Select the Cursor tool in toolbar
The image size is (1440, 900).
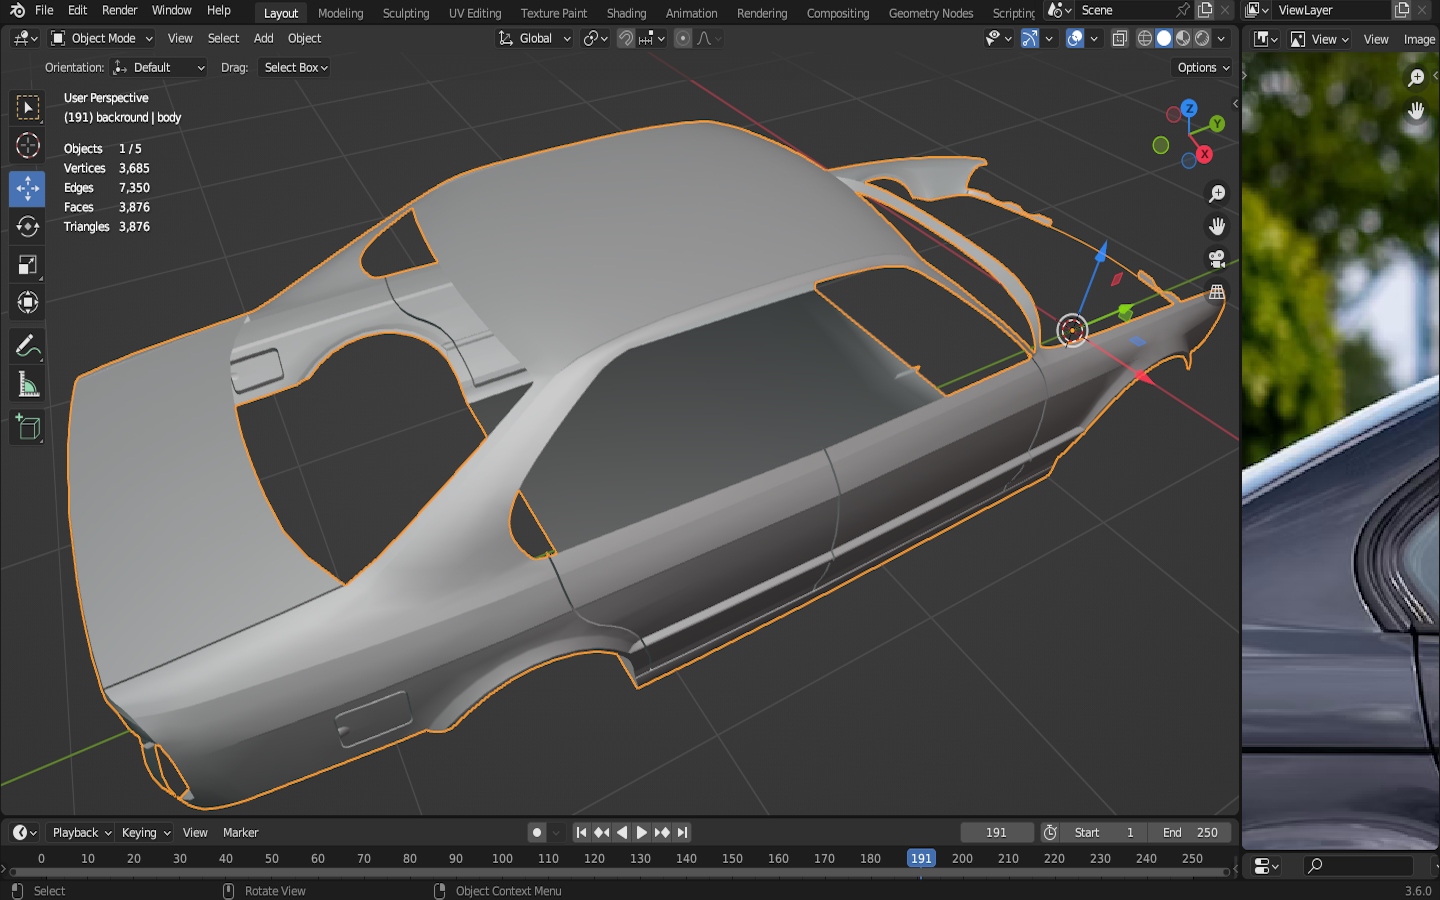coord(28,146)
